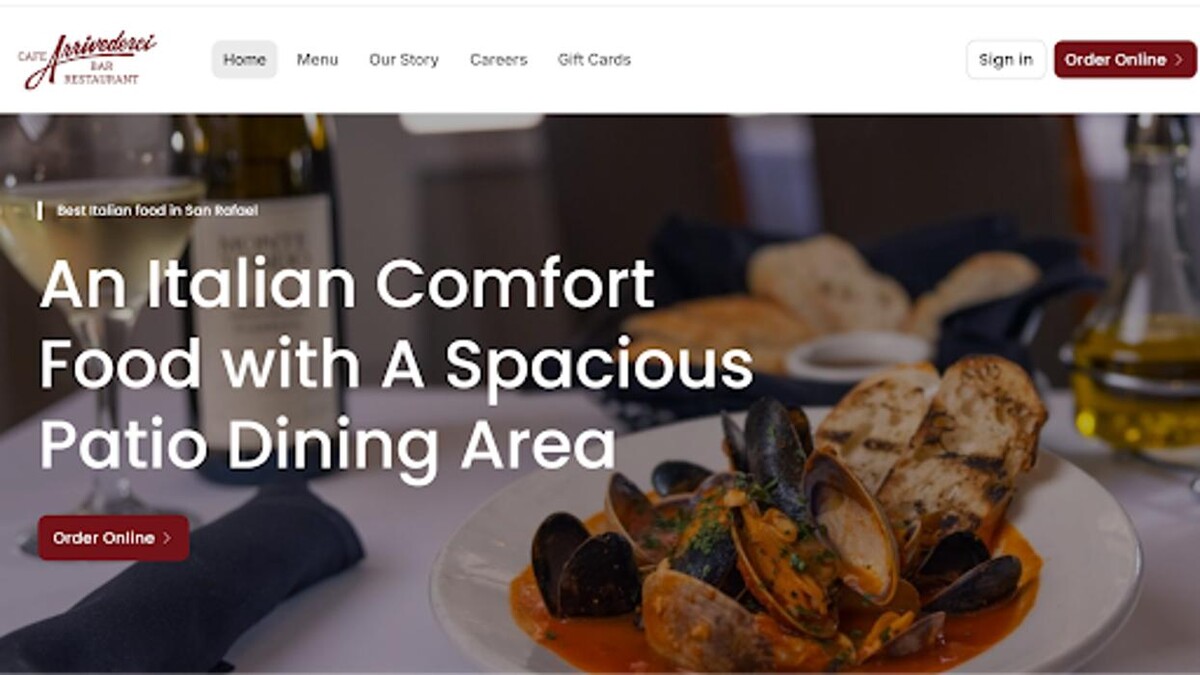Click the Order Online button below the headline
The height and width of the screenshot is (675, 1200).
point(113,538)
